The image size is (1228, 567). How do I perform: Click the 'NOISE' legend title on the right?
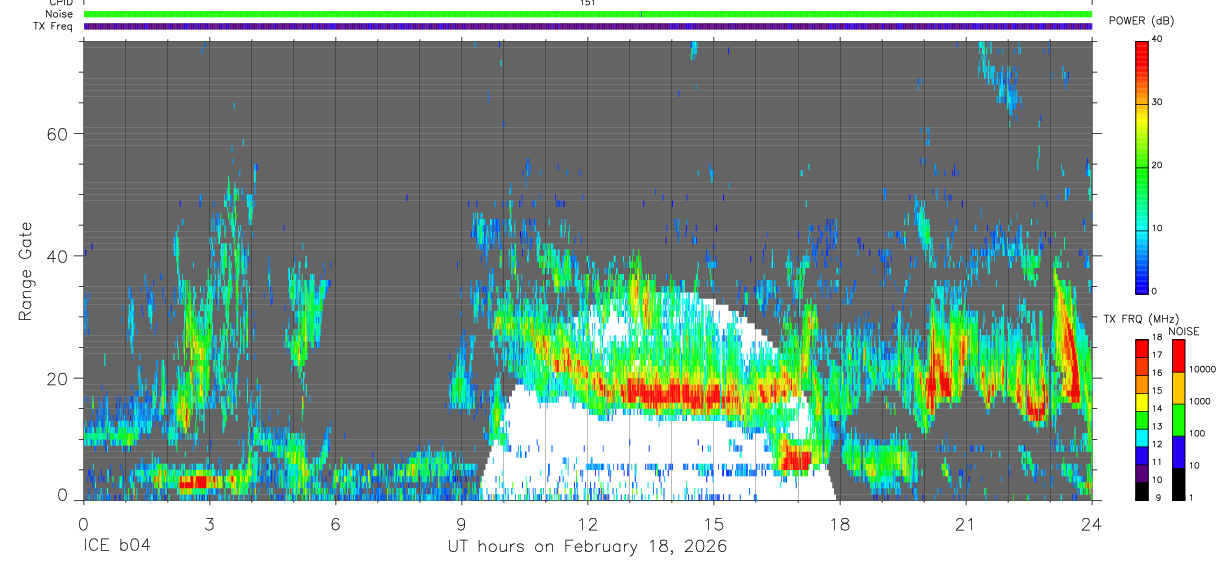click(x=1185, y=331)
